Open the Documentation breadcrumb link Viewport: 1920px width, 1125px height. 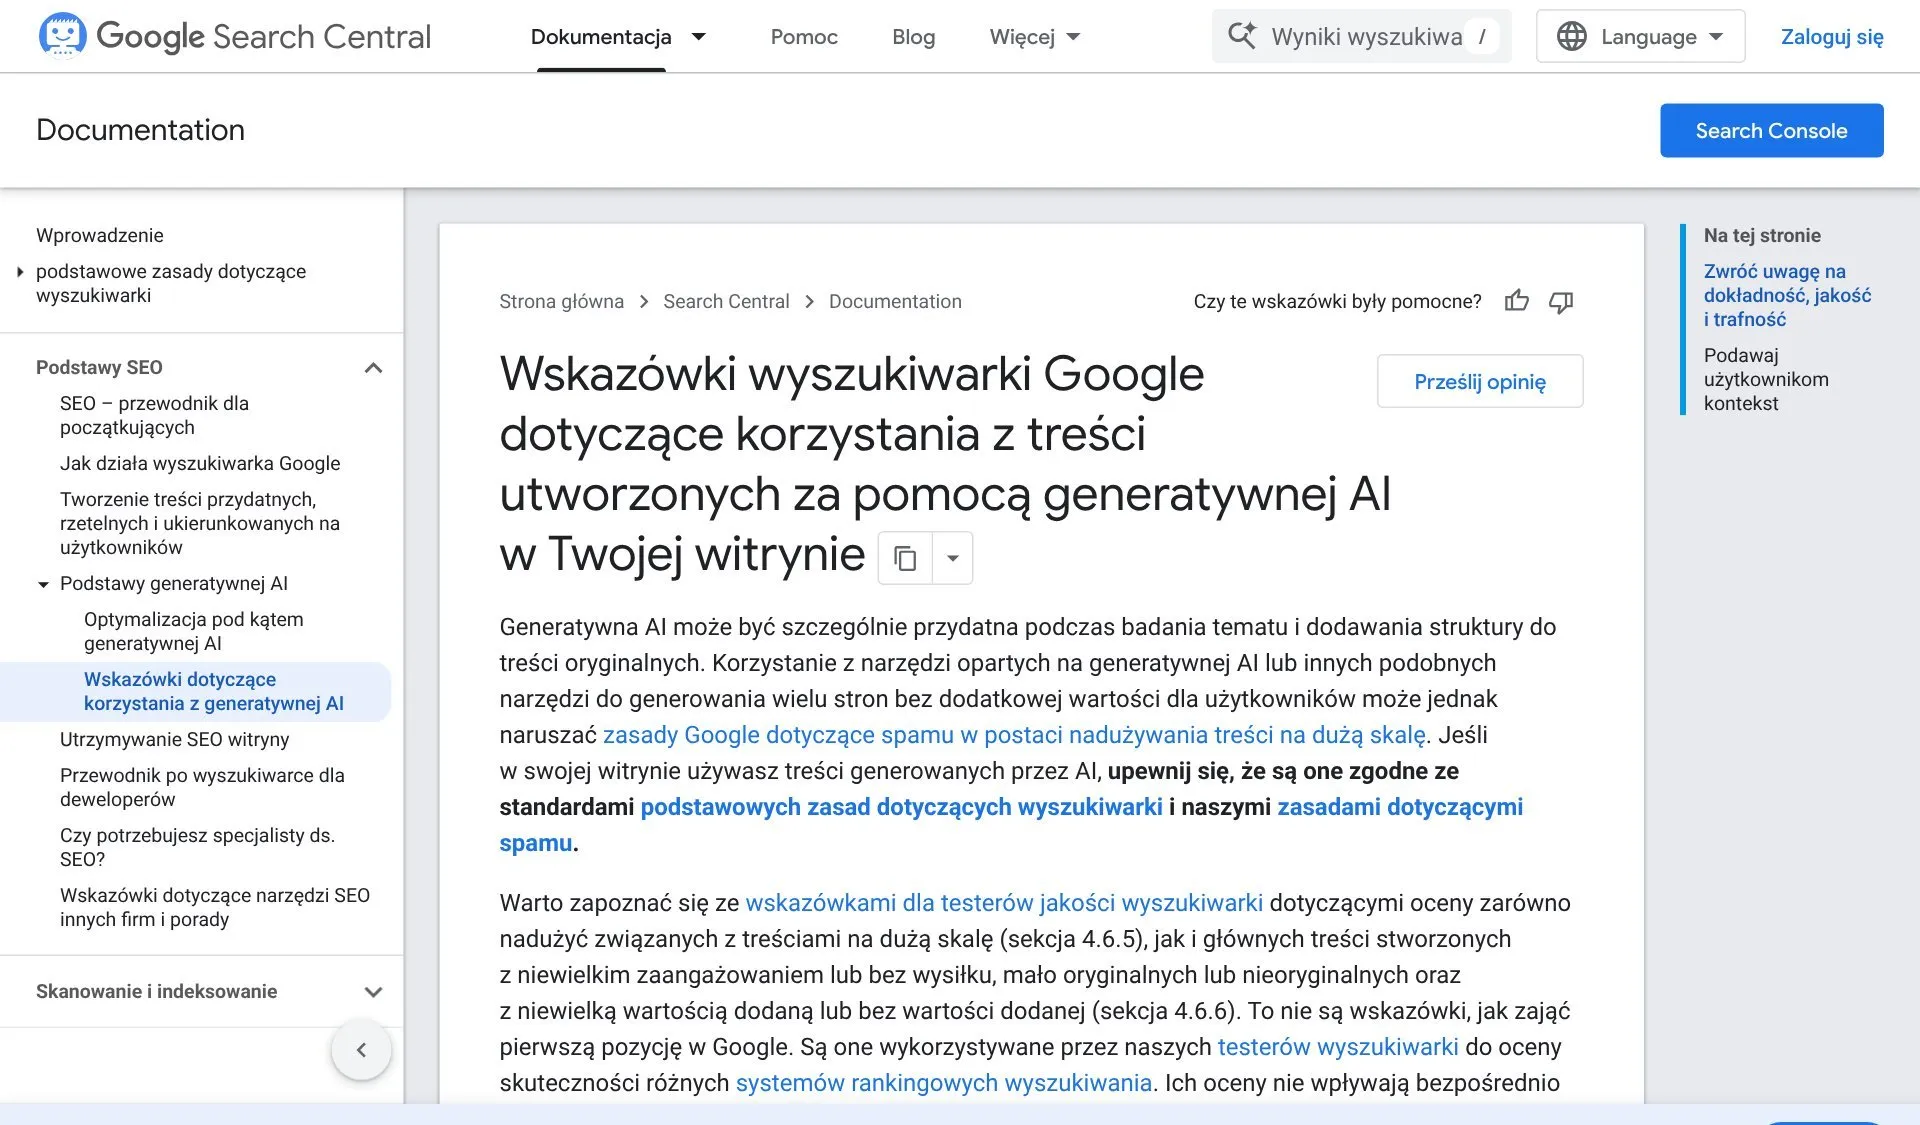click(x=895, y=301)
